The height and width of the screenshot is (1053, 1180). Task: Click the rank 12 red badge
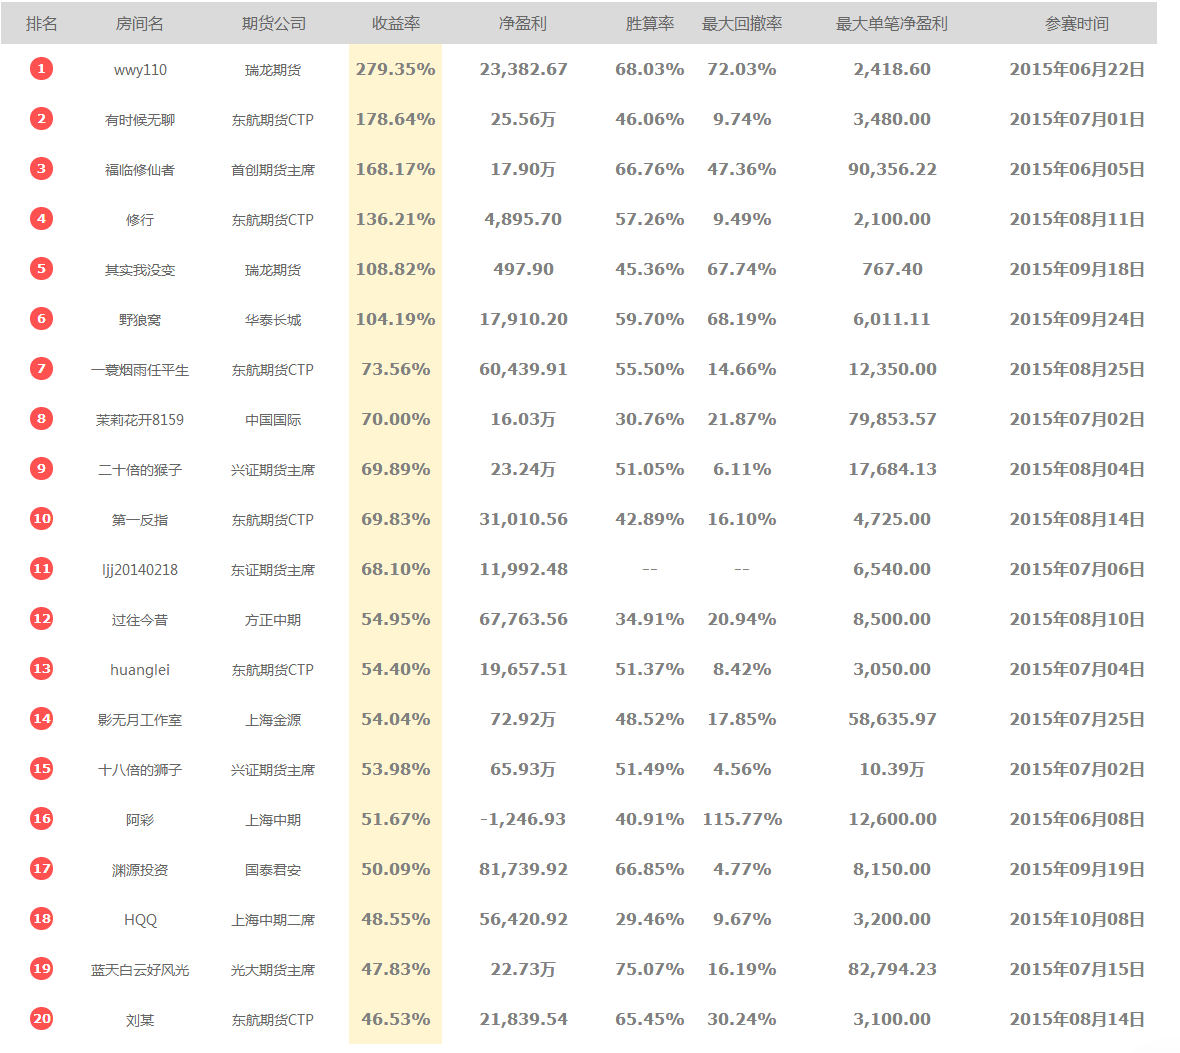click(x=41, y=619)
